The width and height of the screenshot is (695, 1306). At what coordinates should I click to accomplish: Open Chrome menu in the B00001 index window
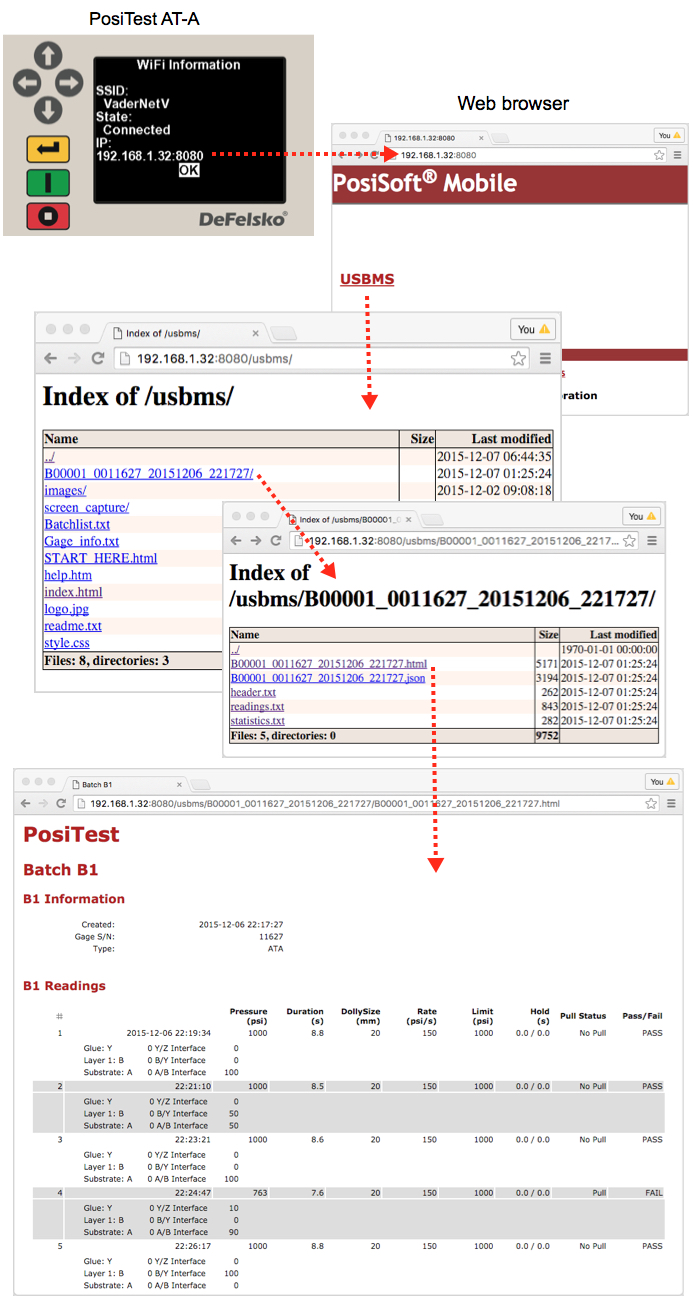651,540
